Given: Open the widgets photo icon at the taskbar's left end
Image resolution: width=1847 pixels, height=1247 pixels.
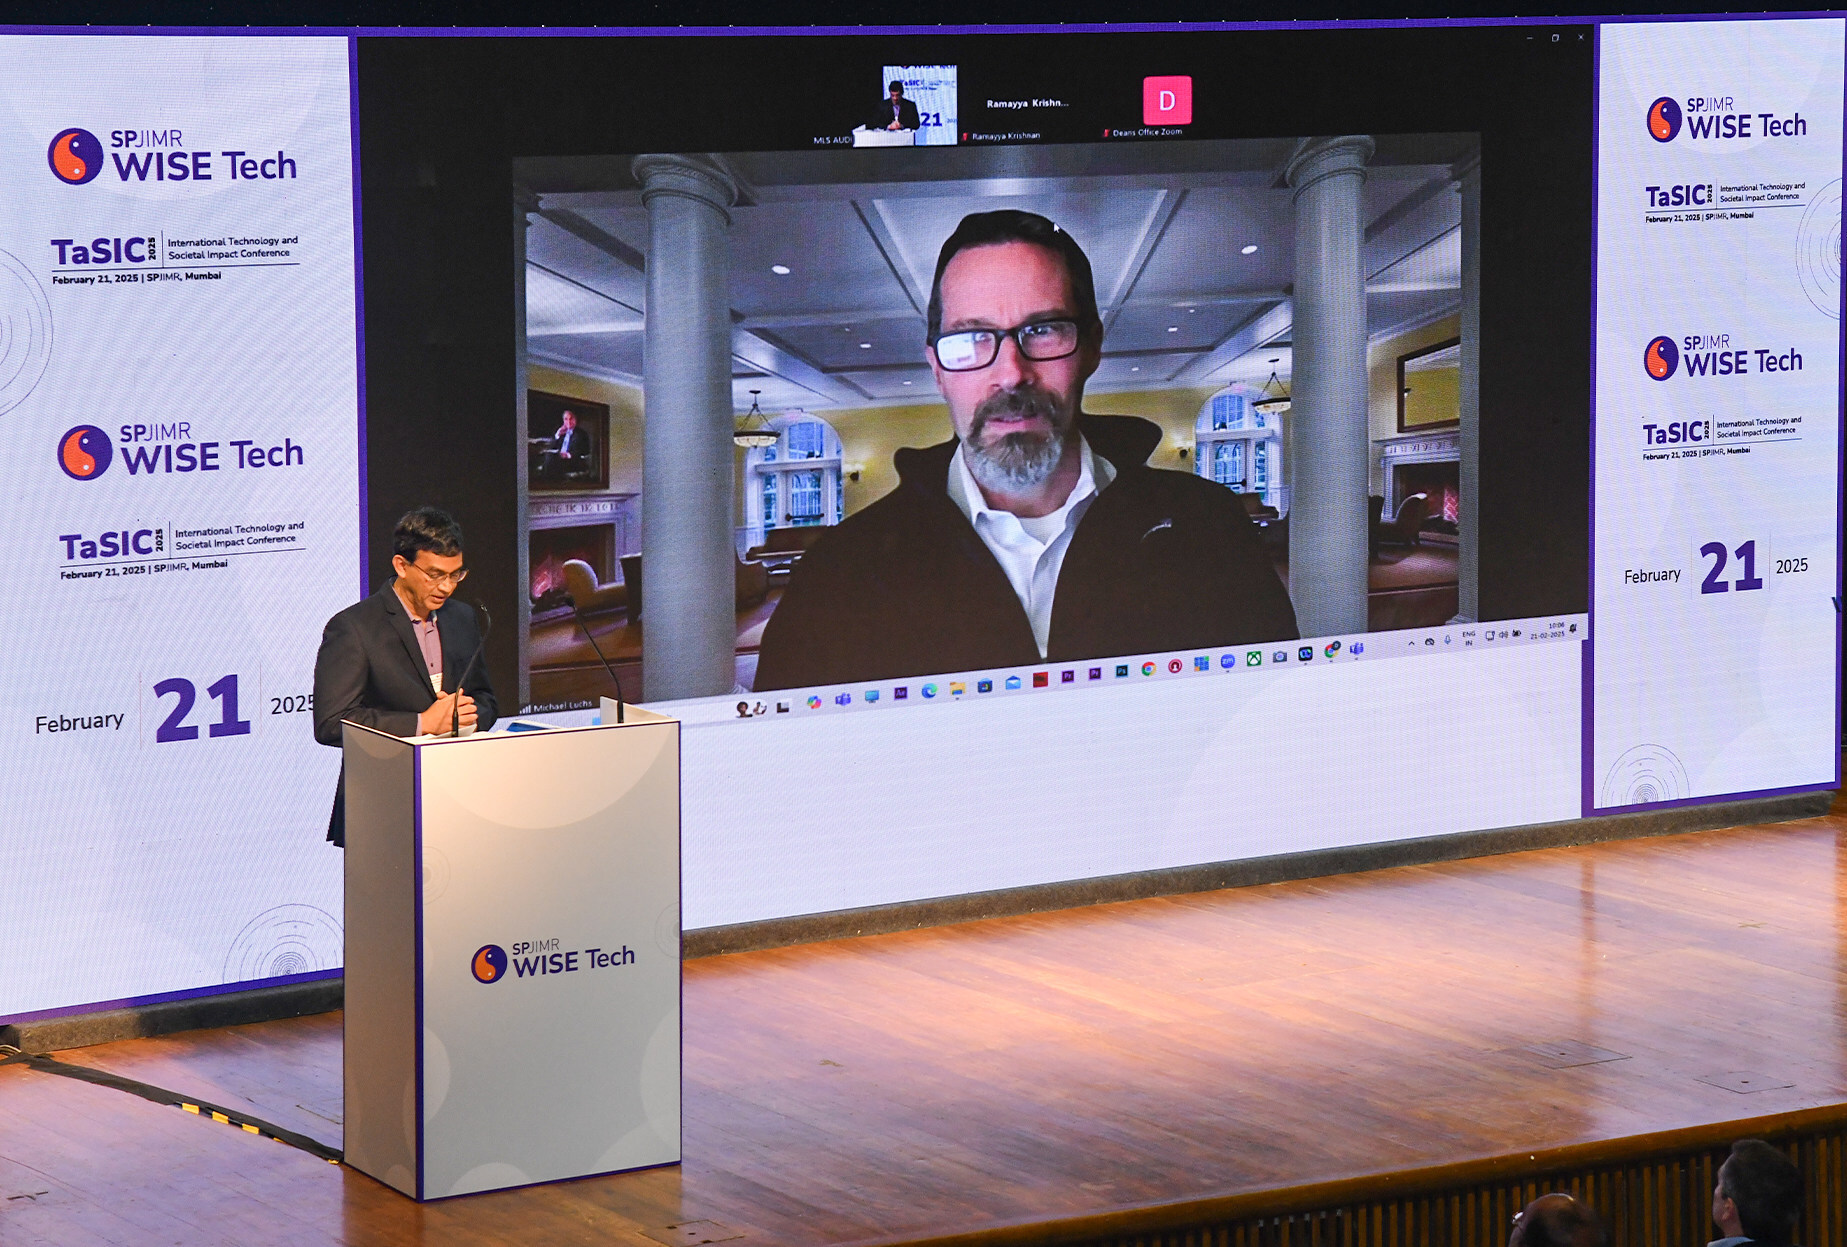Looking at the screenshot, I should click(x=751, y=709).
